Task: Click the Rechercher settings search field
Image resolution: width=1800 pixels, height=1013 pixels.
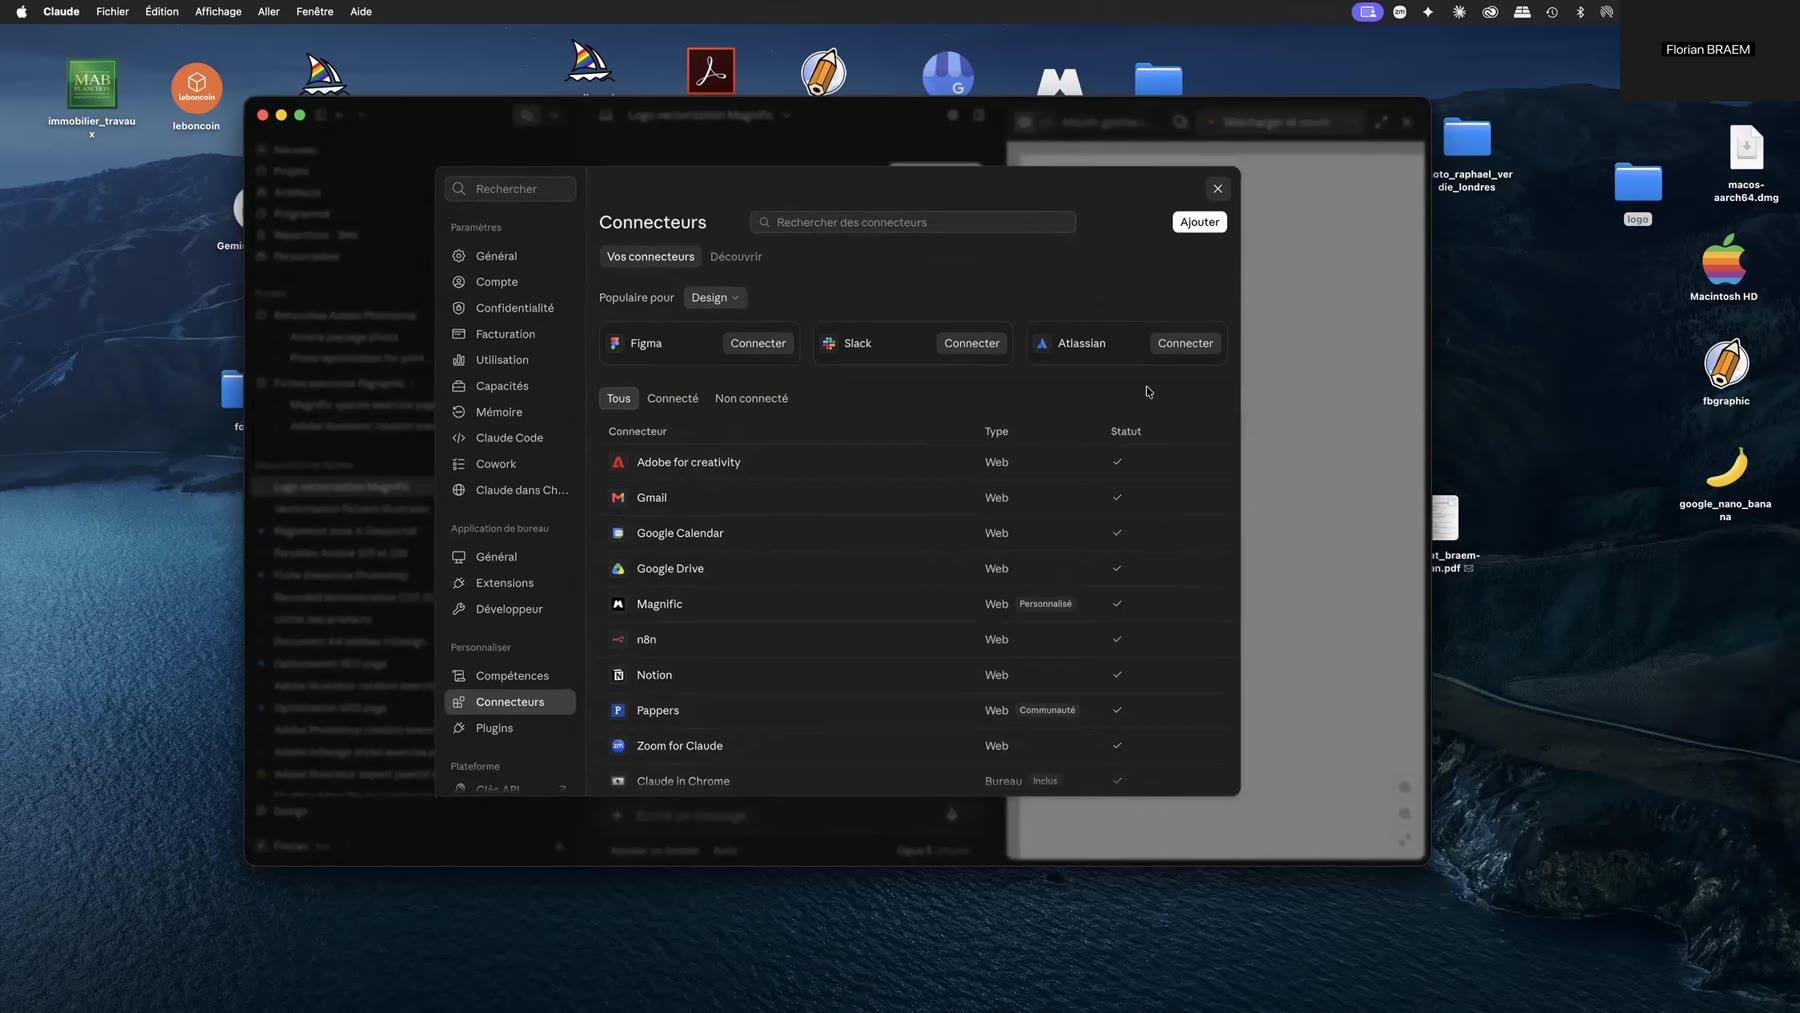Action: coord(510,189)
